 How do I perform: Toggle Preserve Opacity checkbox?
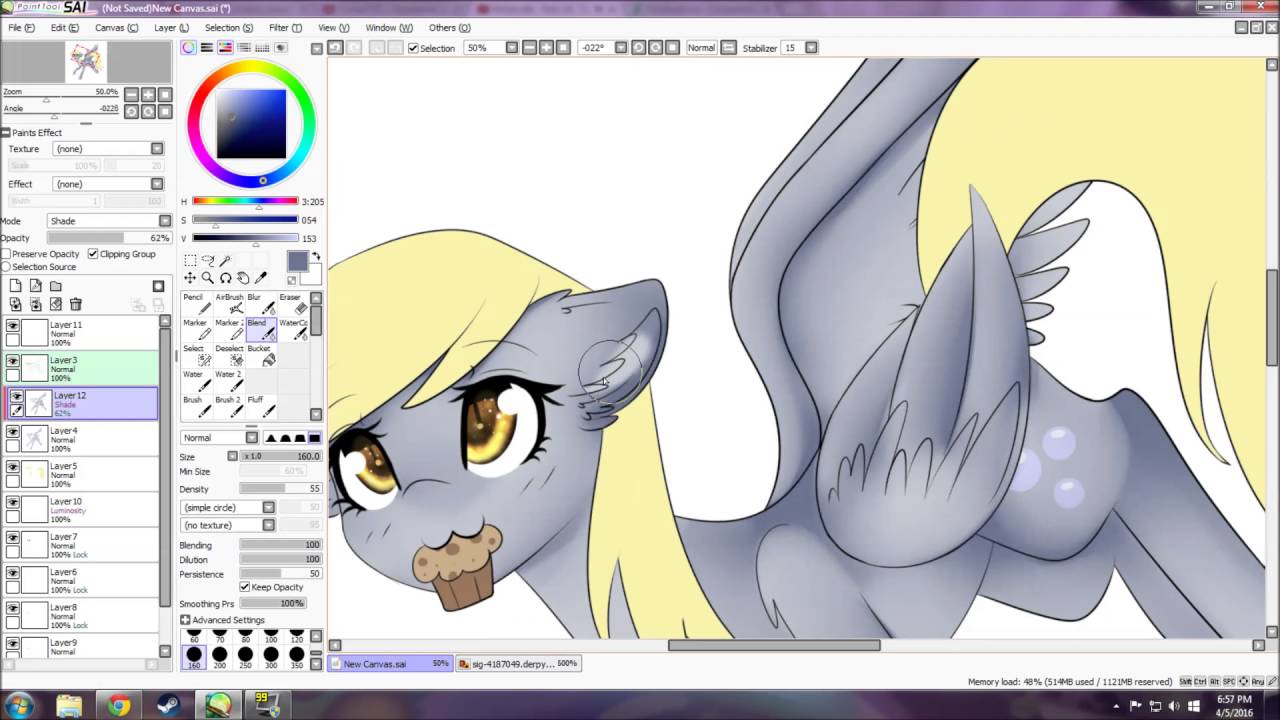(x=5, y=254)
